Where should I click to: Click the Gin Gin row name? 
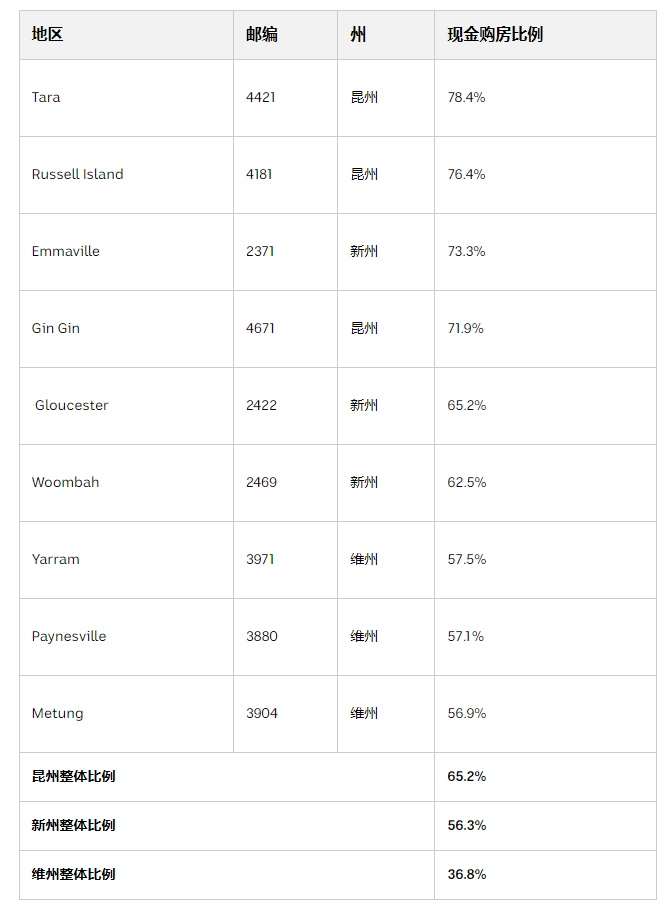pyautogui.click(x=56, y=328)
